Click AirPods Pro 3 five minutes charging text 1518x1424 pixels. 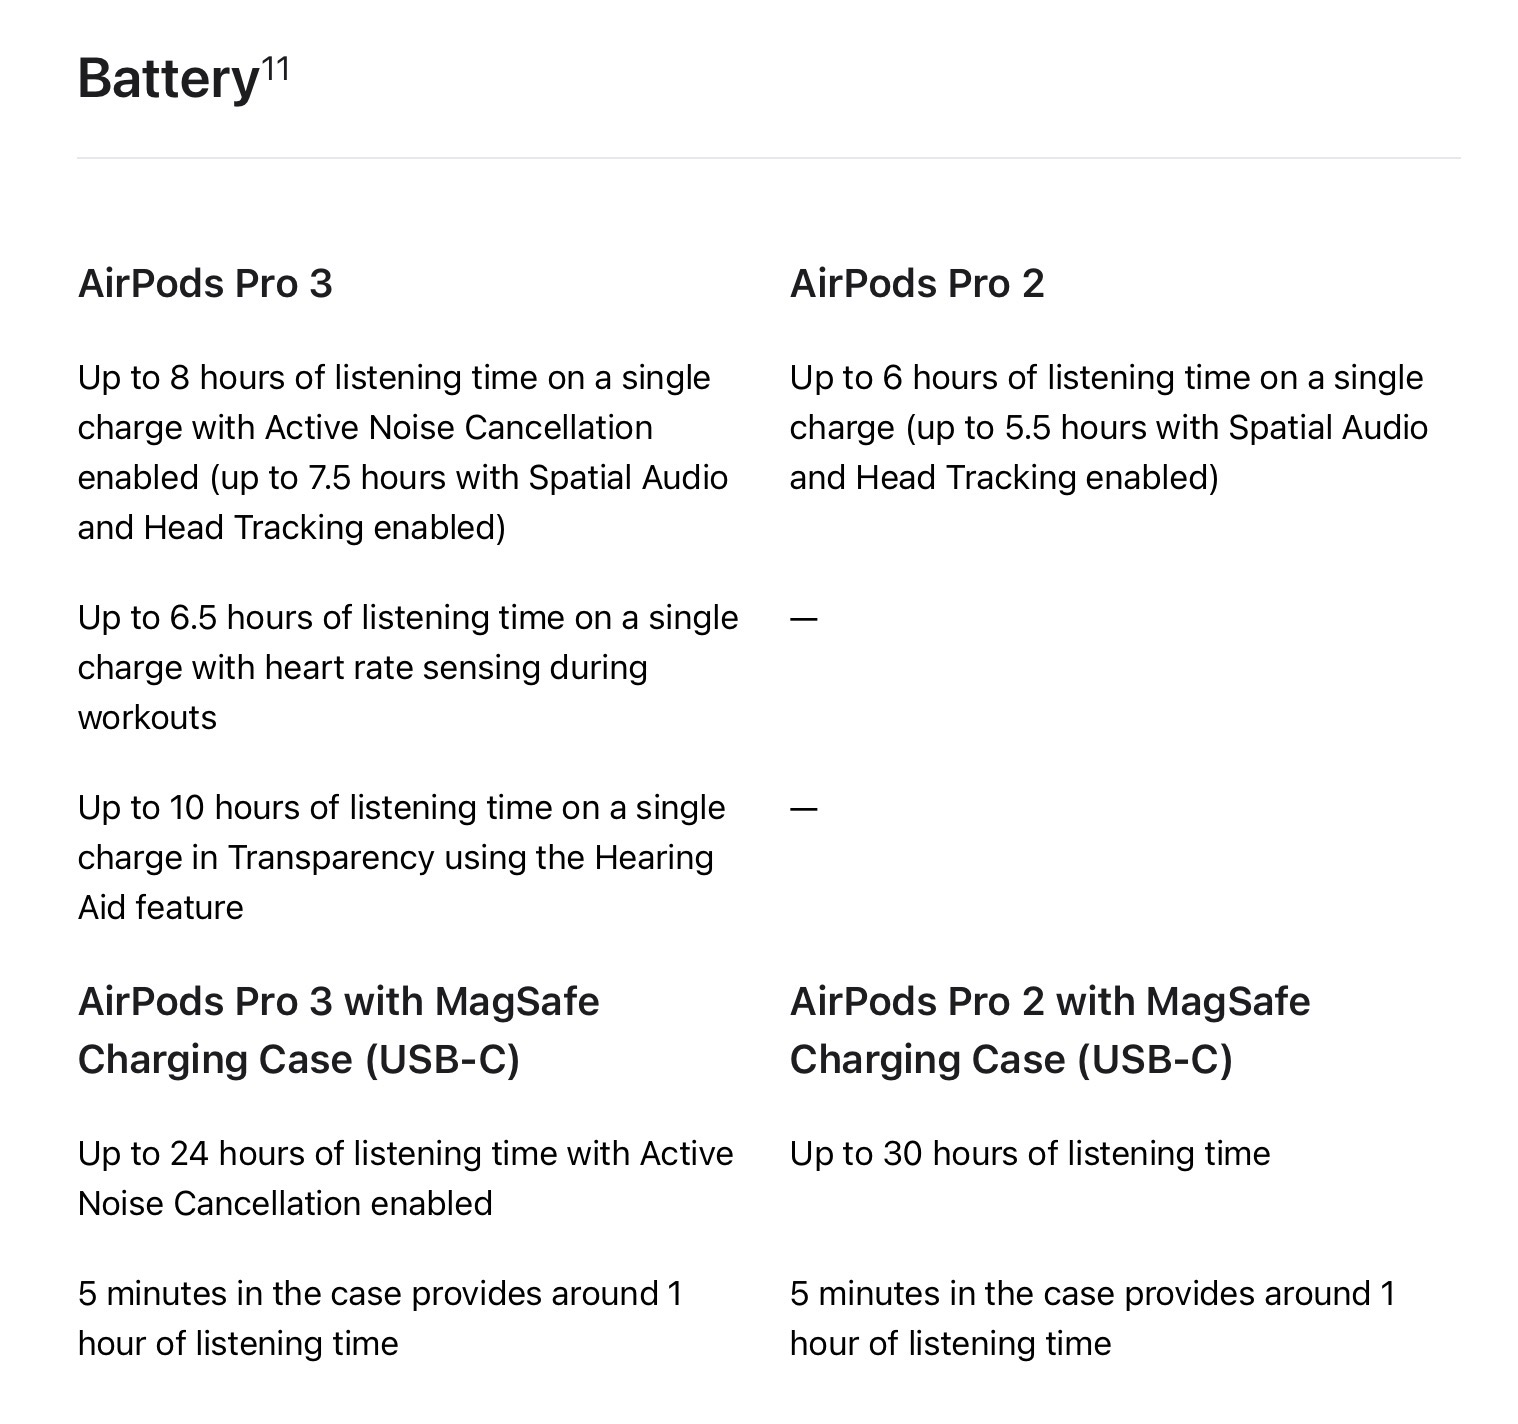pyautogui.click(x=380, y=1318)
